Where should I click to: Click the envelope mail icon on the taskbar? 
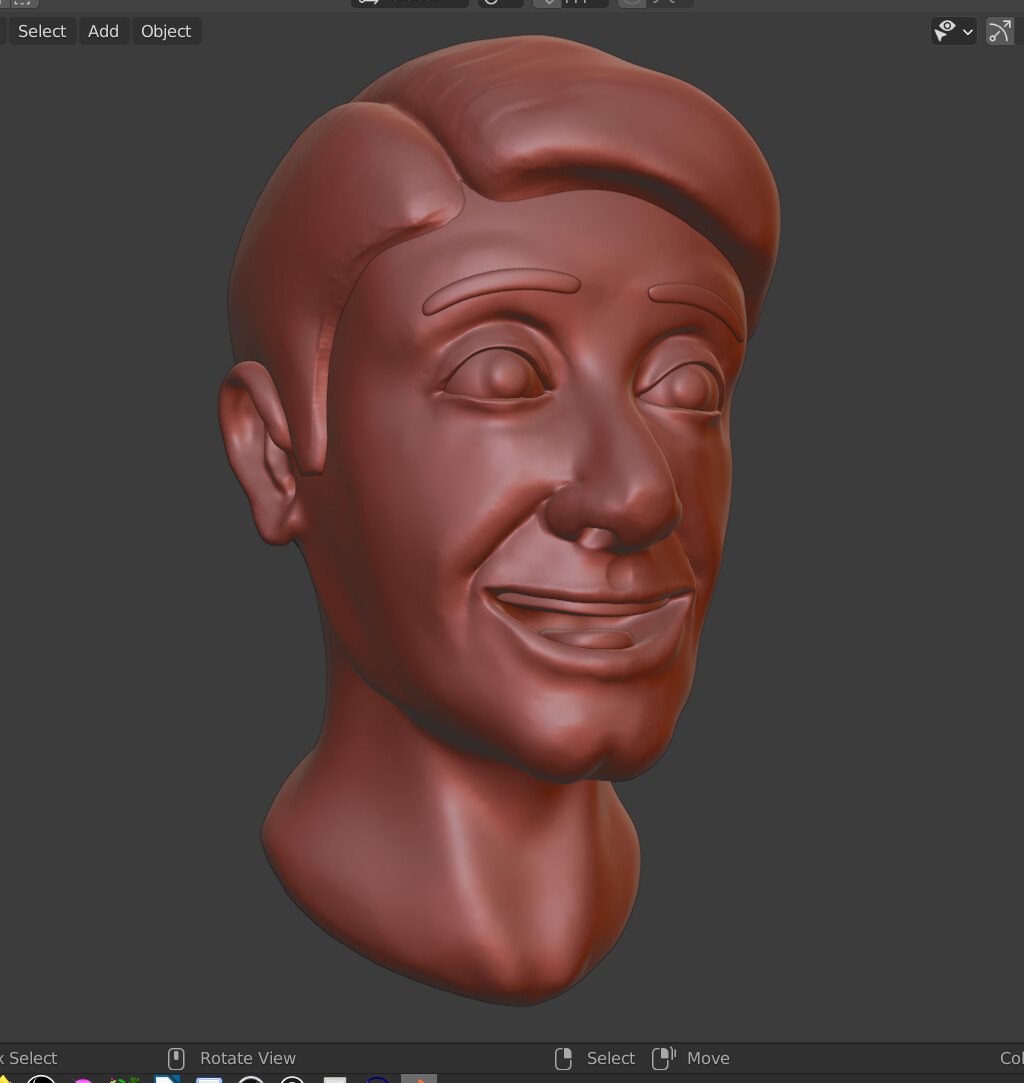point(209,1080)
